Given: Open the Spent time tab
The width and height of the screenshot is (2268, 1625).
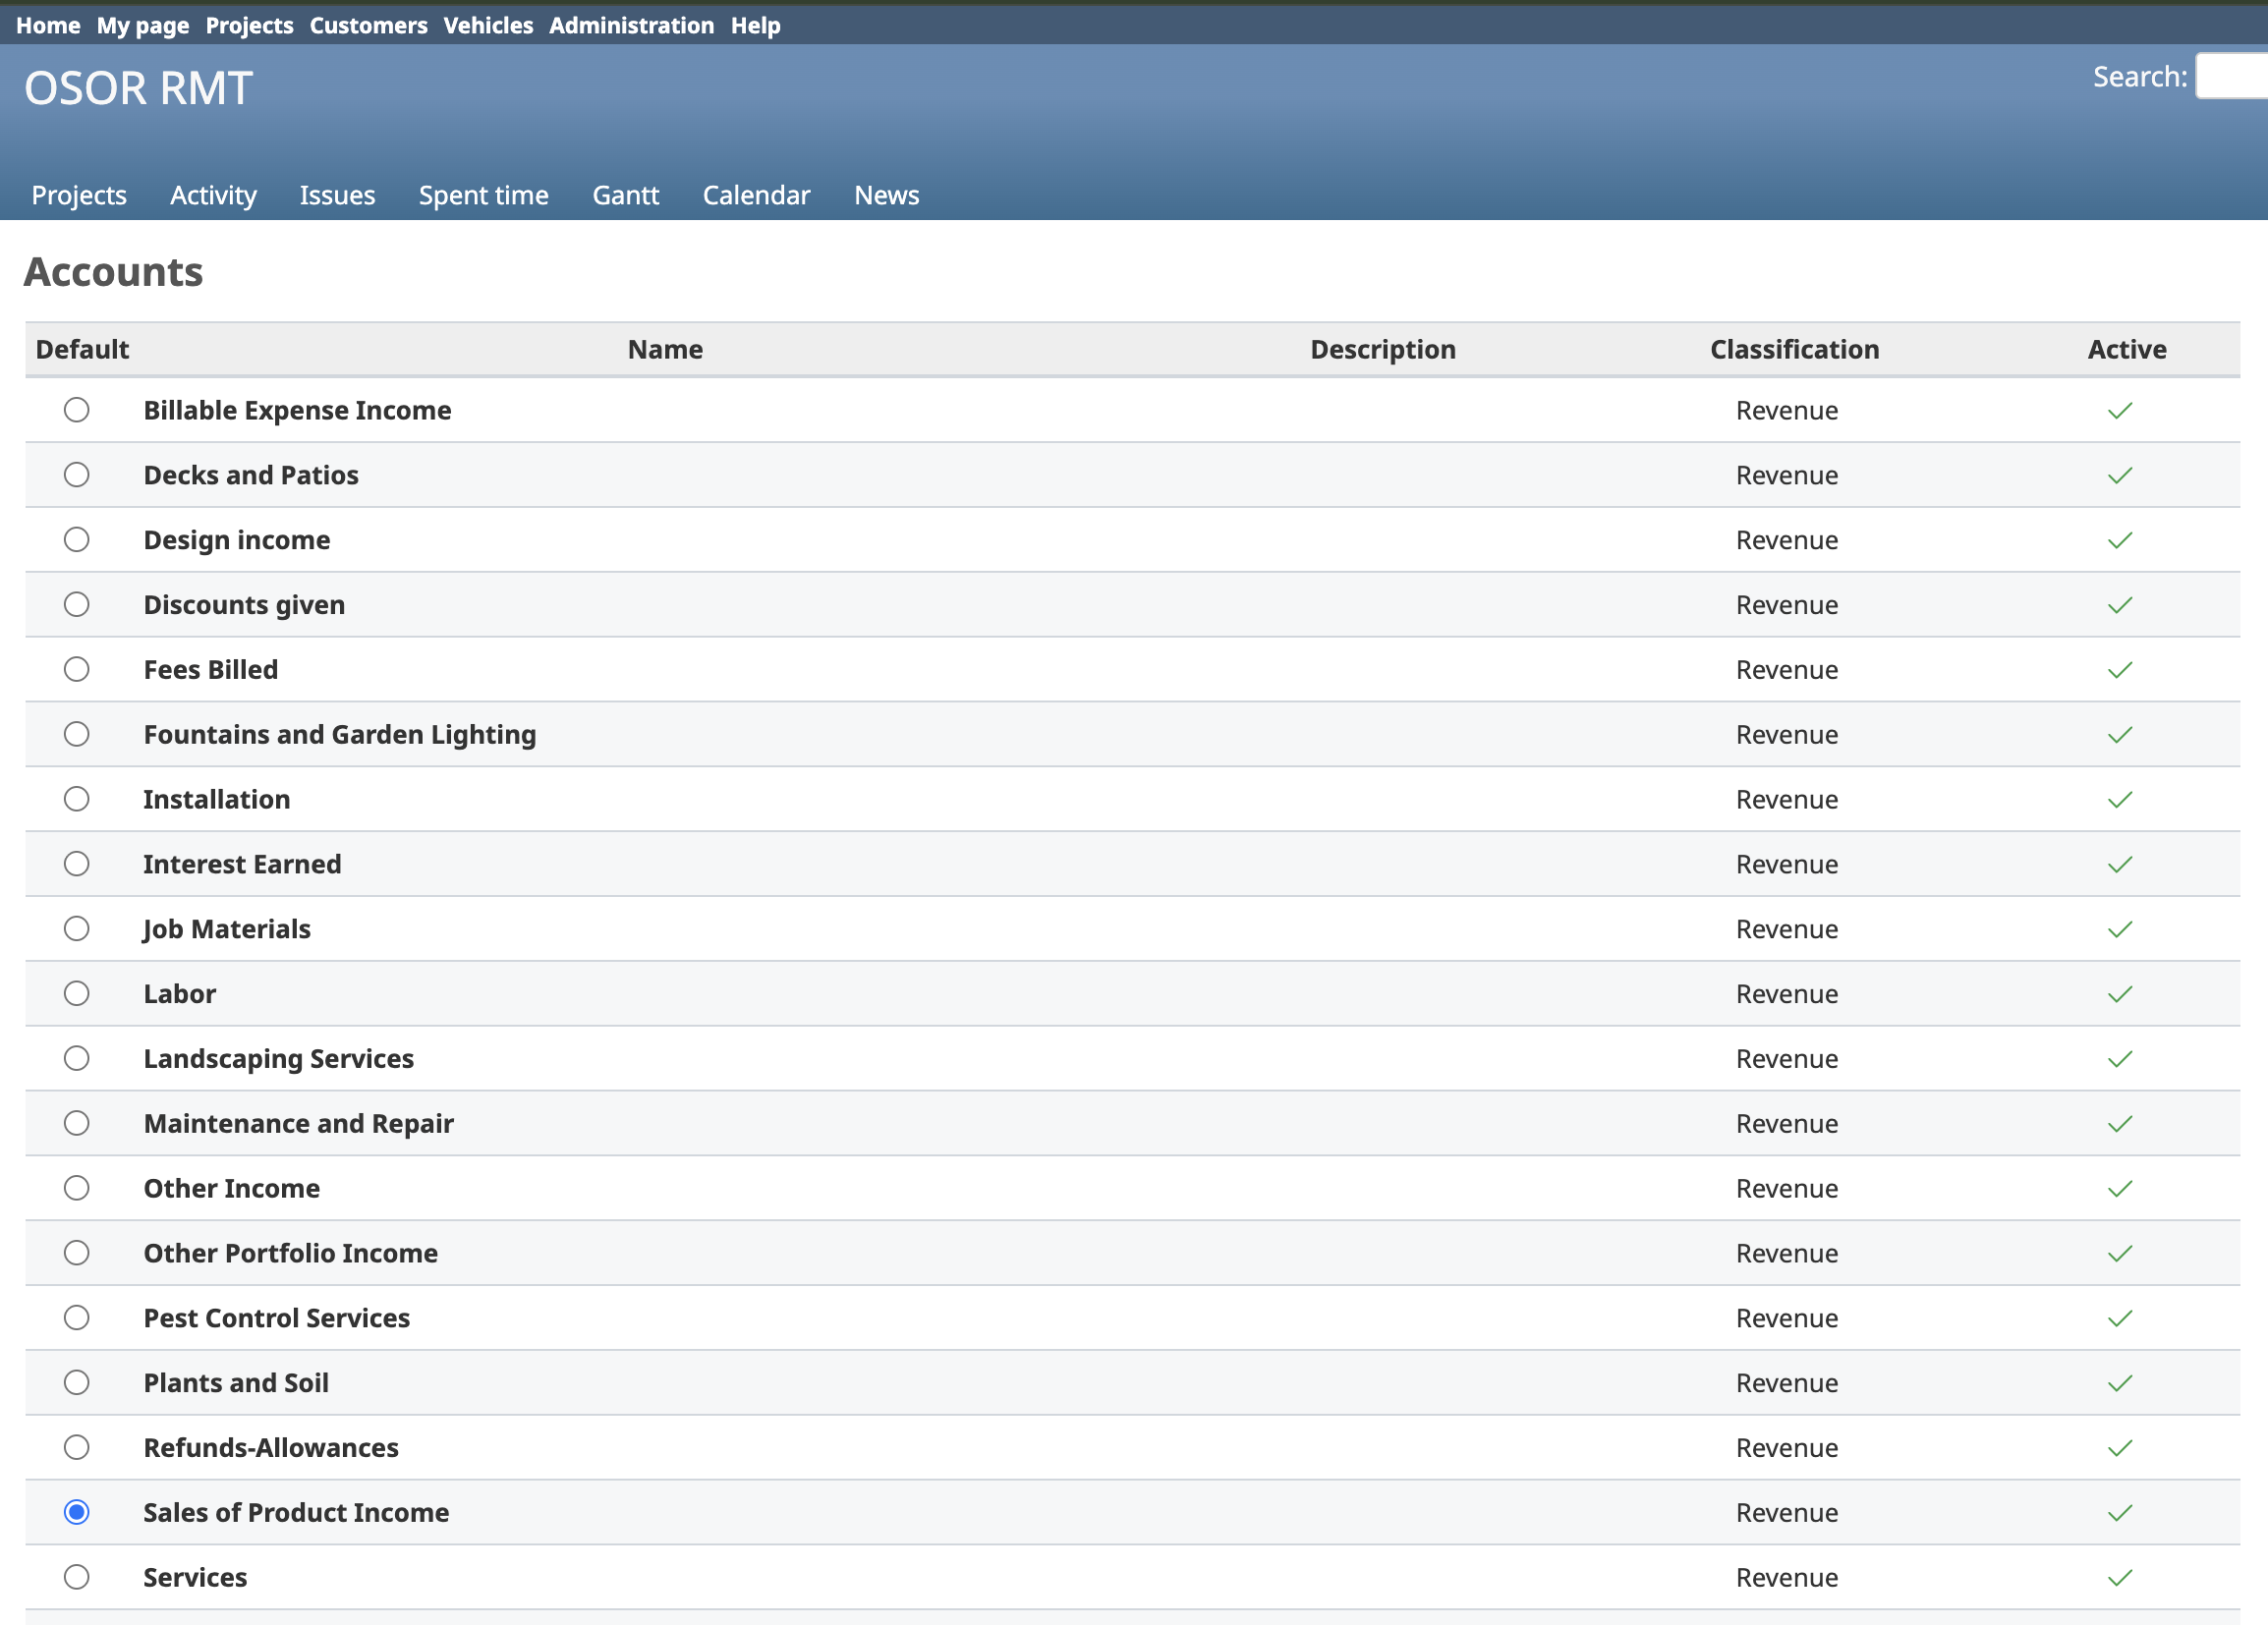Looking at the screenshot, I should [x=483, y=195].
